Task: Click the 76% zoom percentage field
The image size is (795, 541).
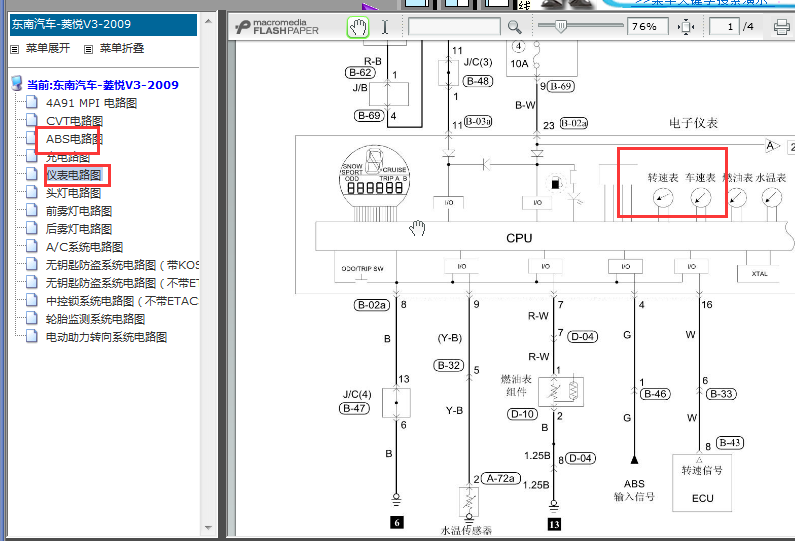Action: point(647,26)
